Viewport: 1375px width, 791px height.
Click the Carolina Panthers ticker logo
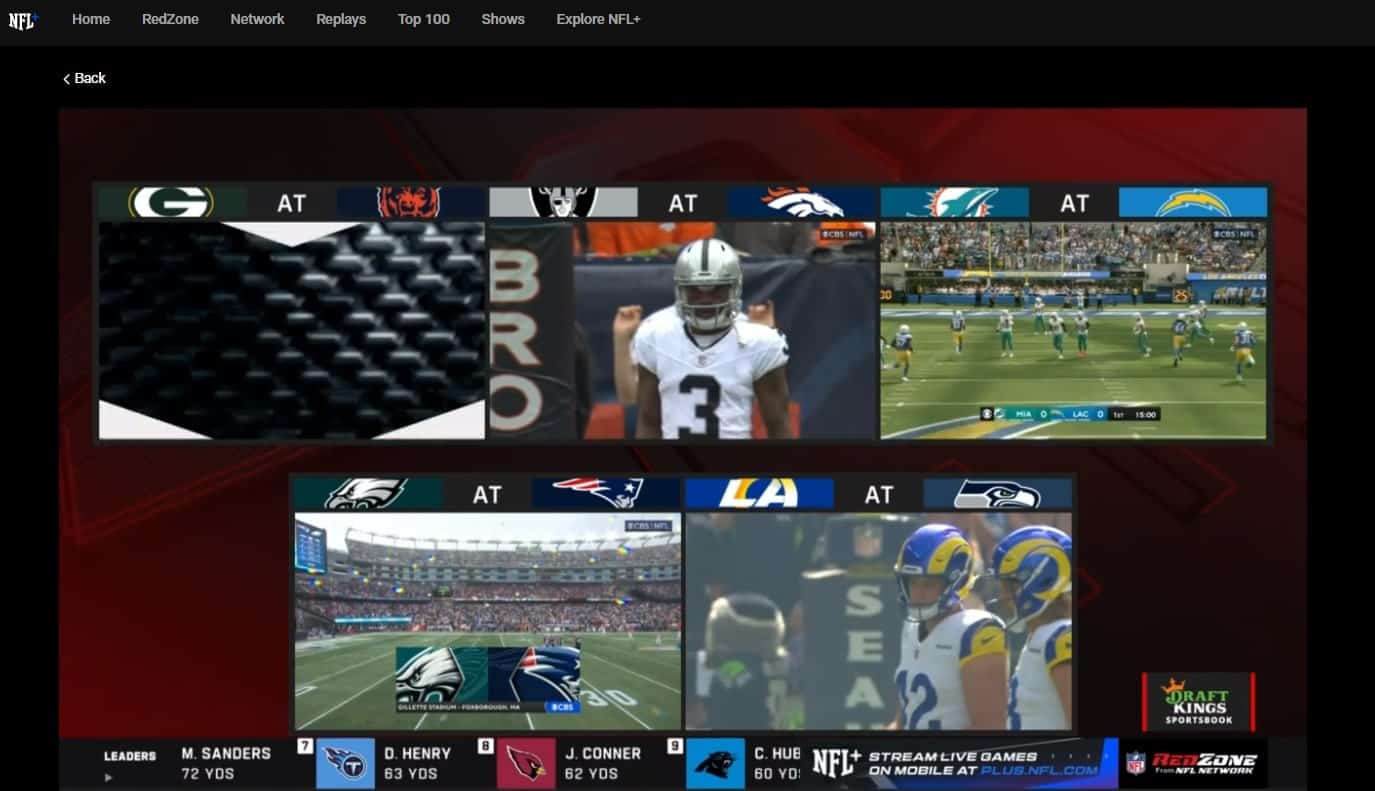(715, 764)
